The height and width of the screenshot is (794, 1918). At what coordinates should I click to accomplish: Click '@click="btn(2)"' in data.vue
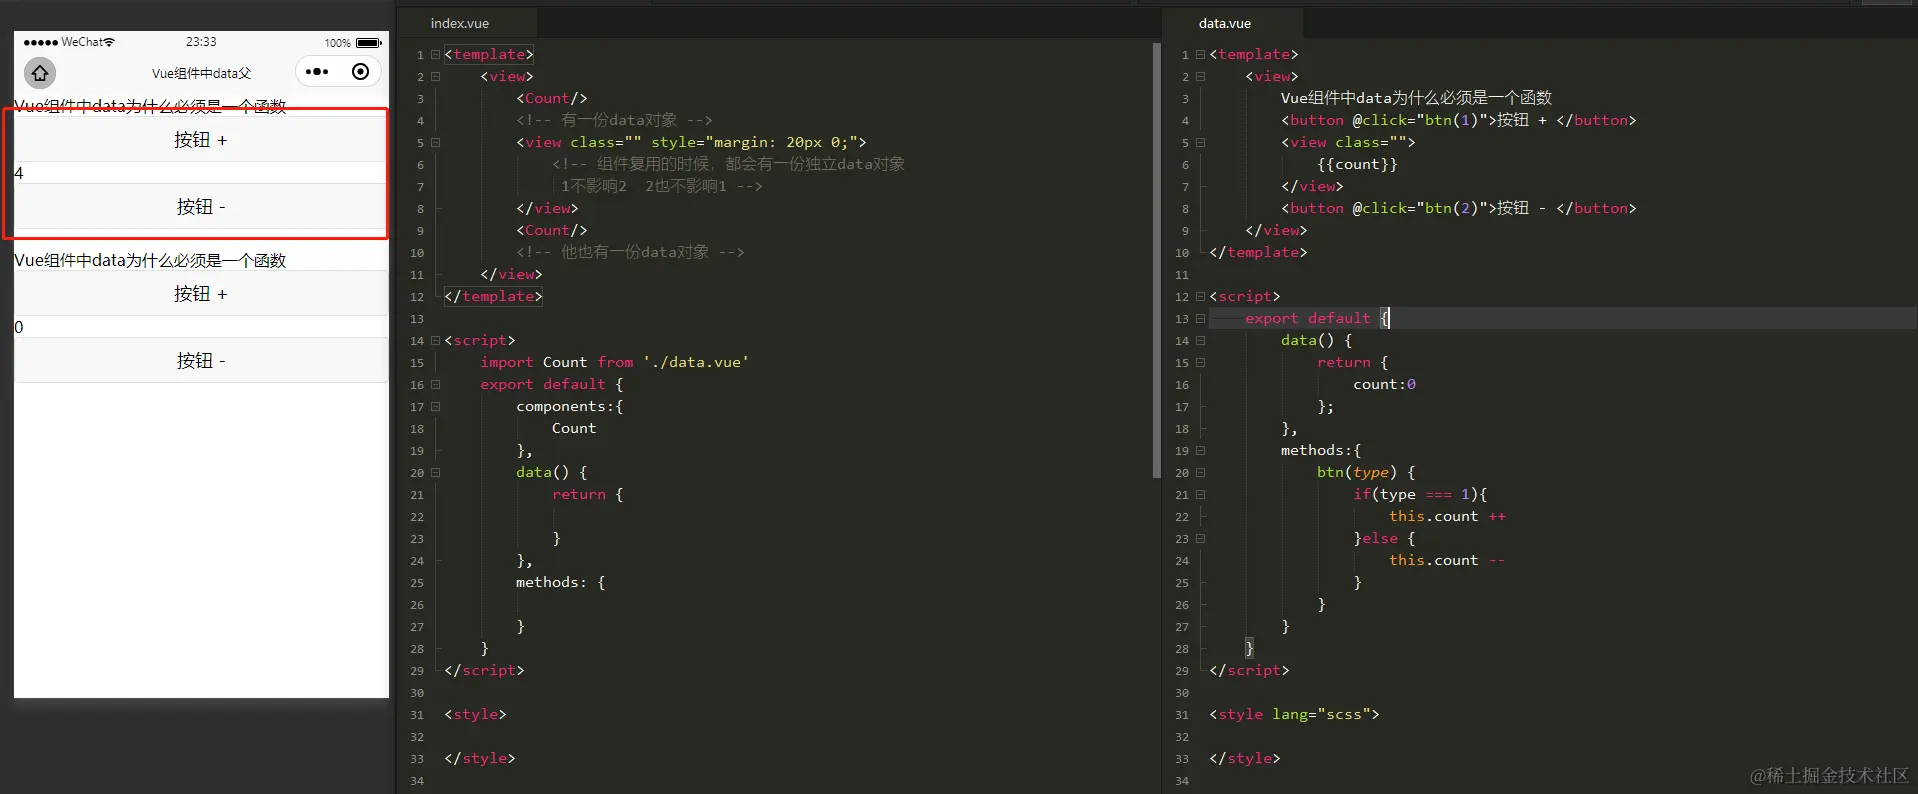[x=1420, y=208]
